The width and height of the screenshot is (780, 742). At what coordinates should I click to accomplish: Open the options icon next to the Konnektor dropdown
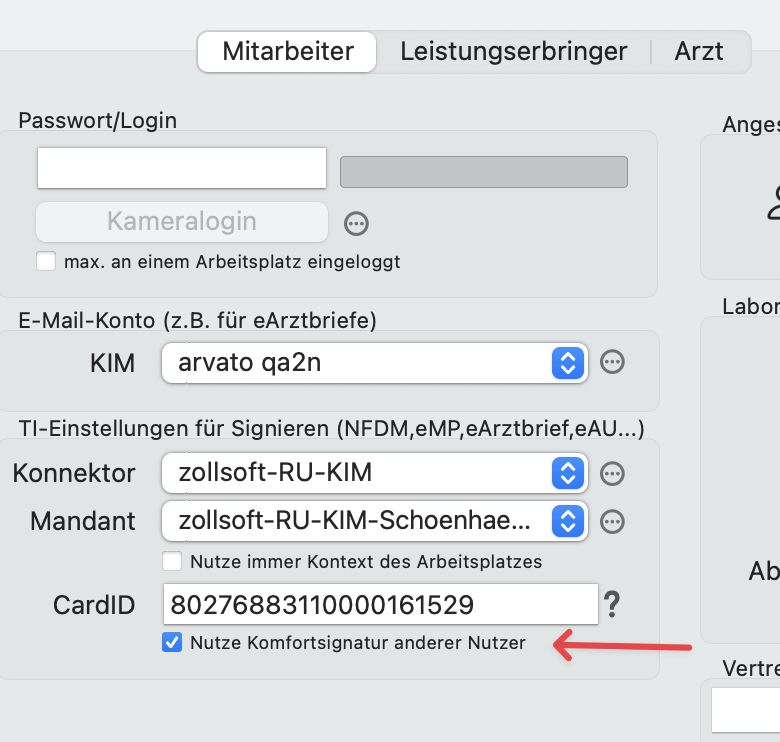tap(612, 473)
